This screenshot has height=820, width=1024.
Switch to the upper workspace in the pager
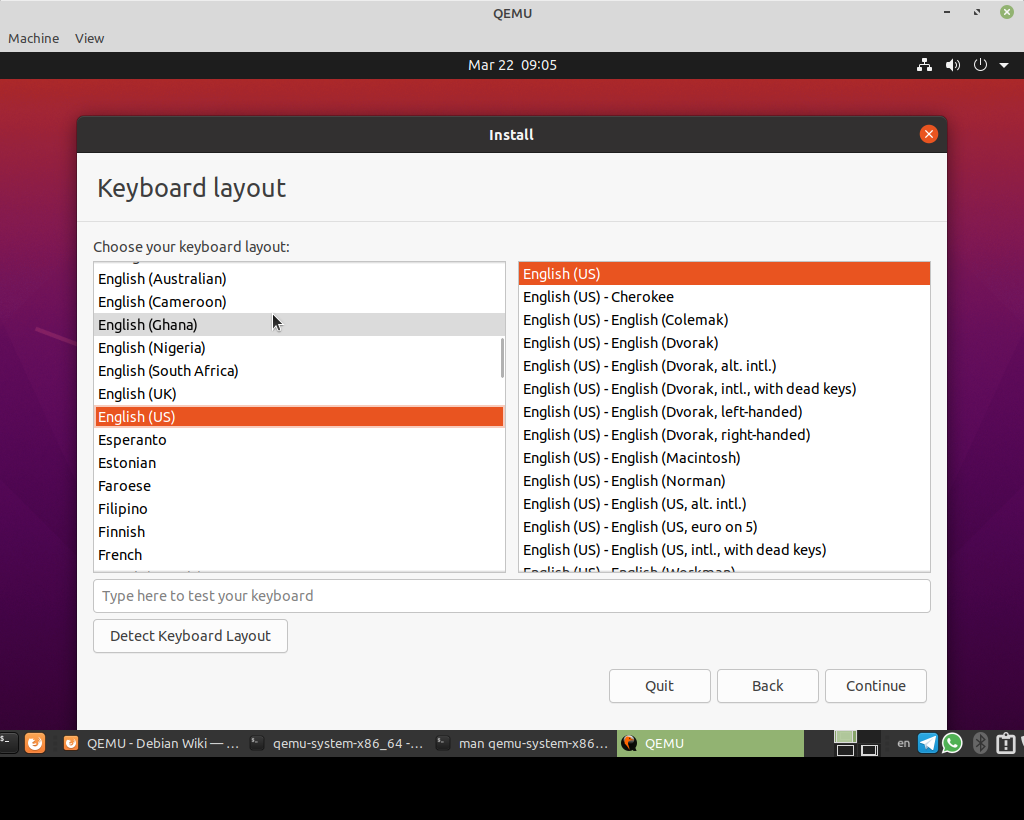(845, 736)
